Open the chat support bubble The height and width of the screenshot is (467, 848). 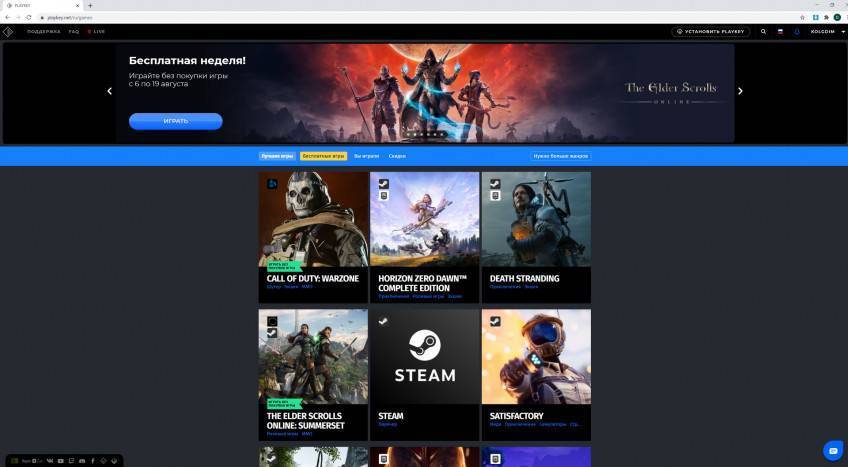pos(833,450)
